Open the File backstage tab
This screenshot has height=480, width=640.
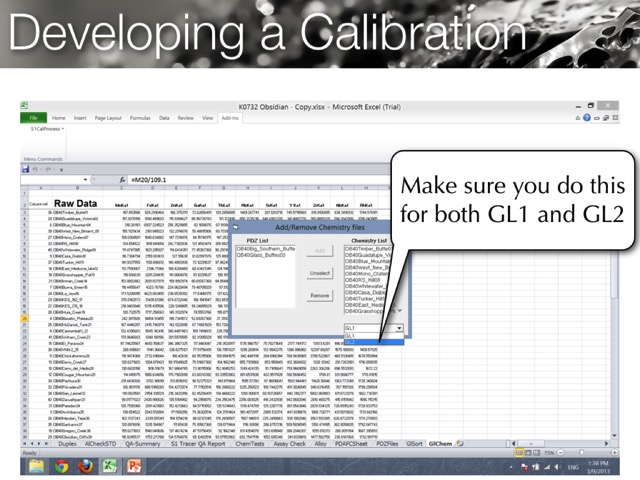(x=33, y=117)
